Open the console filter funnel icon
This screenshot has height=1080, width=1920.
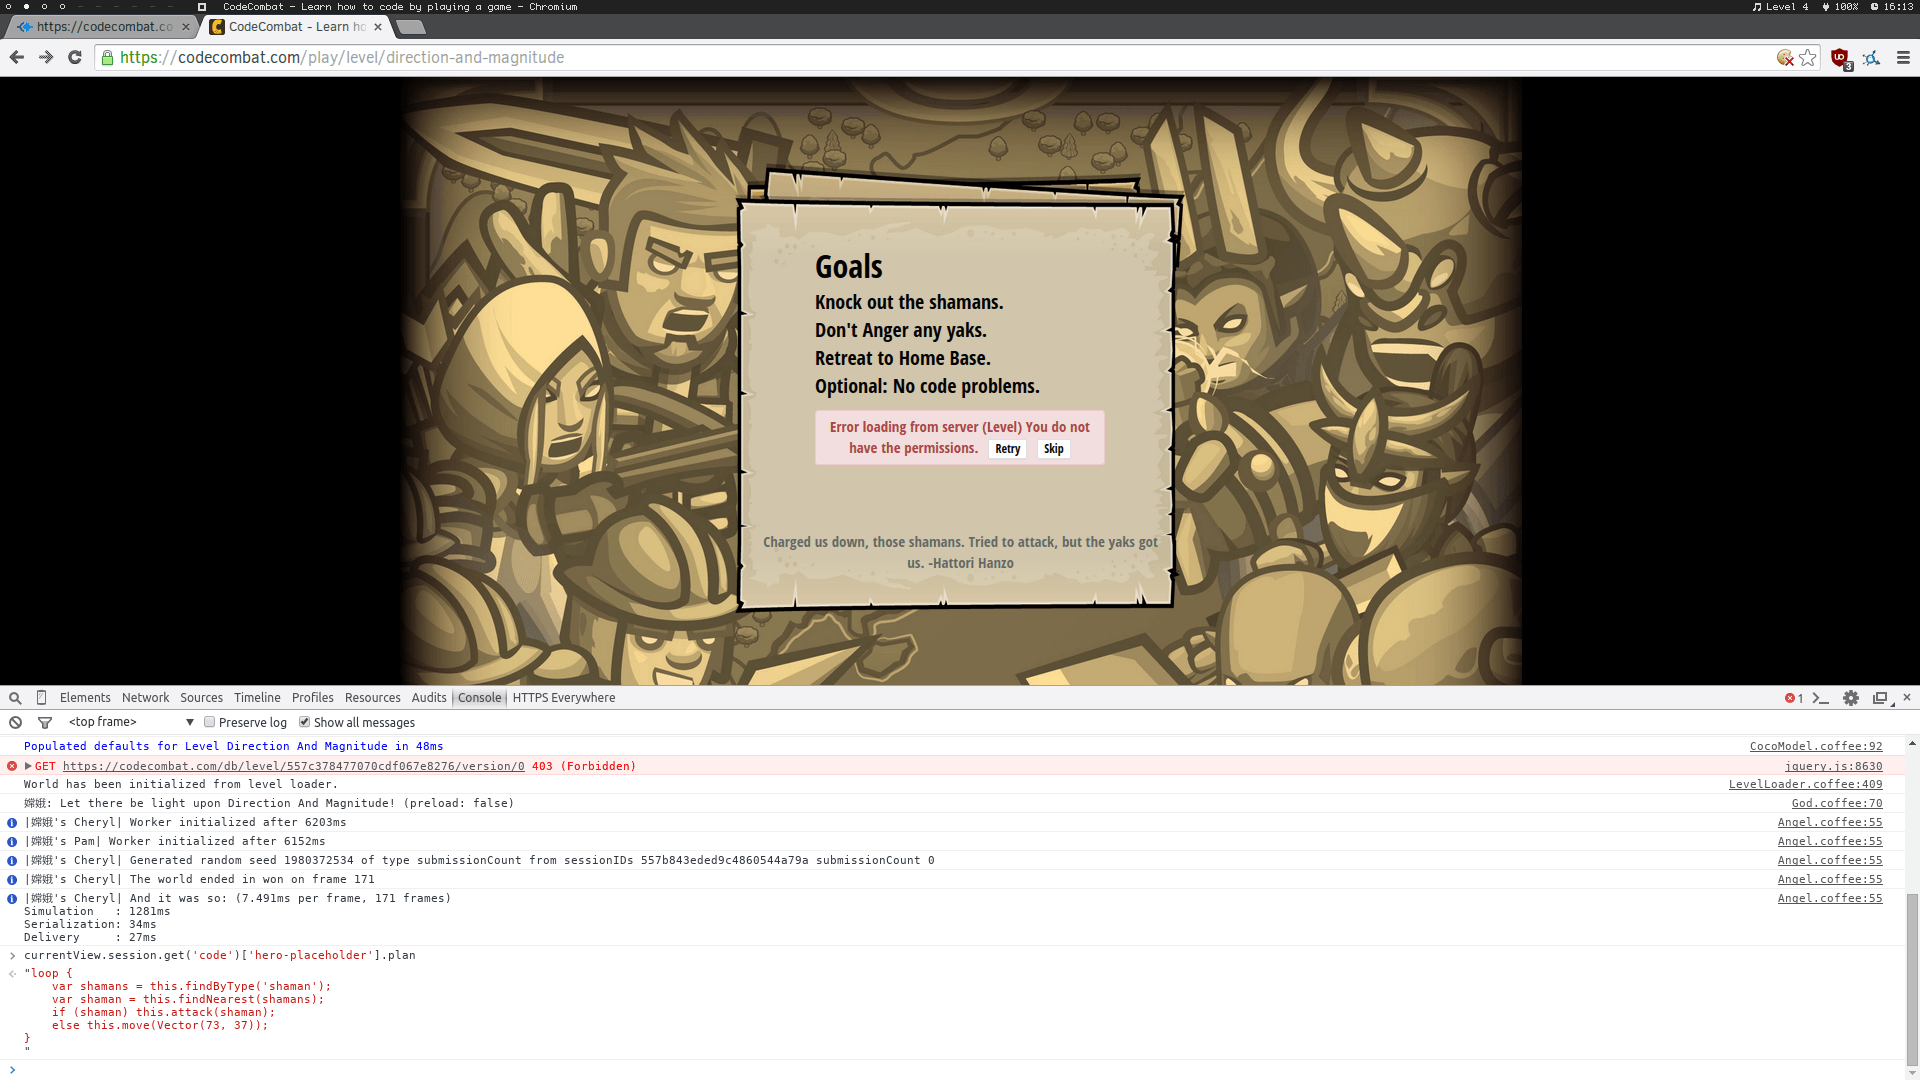pyautogui.click(x=45, y=722)
